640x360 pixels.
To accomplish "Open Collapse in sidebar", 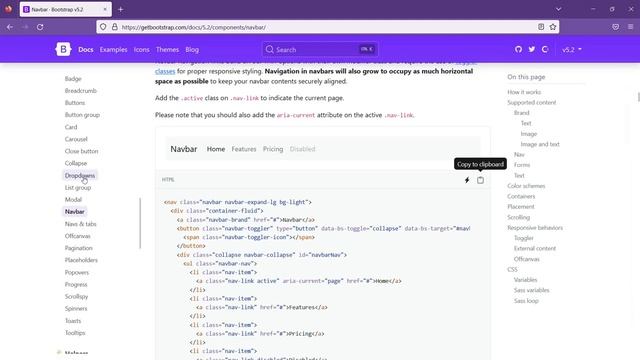I will pyautogui.click(x=76, y=163).
